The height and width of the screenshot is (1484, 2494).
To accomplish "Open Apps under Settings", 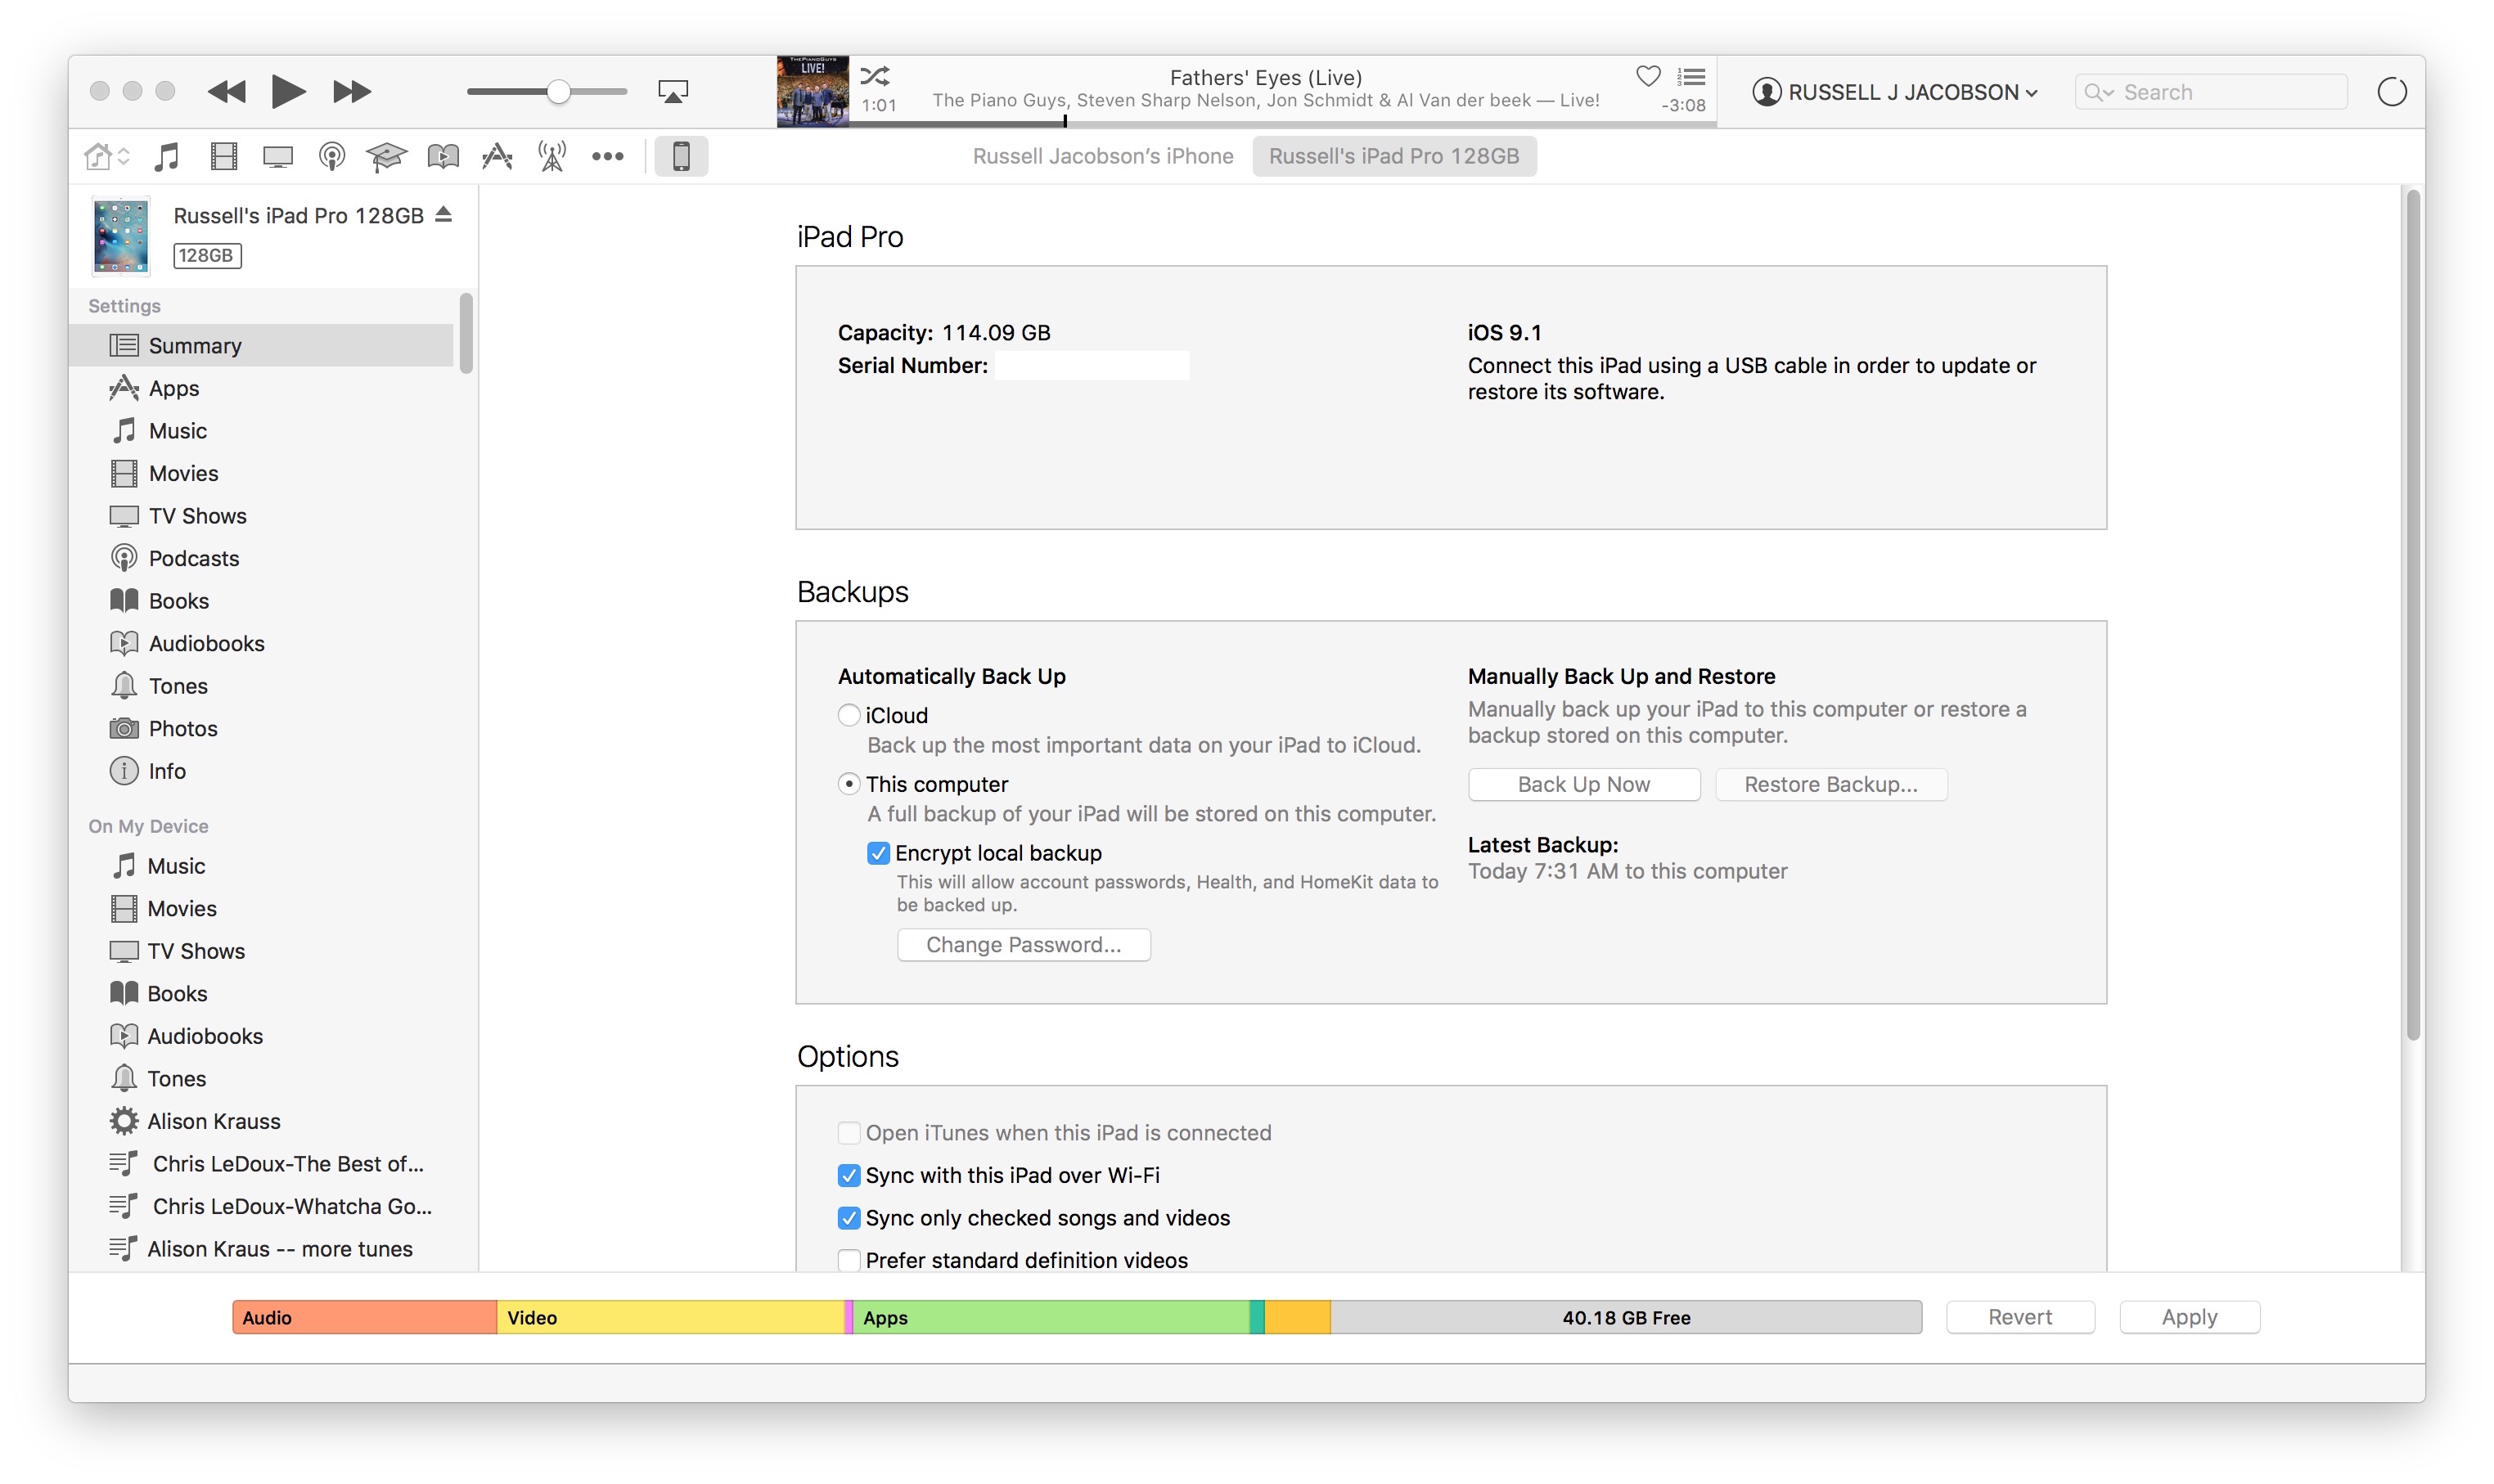I will click(261, 388).
